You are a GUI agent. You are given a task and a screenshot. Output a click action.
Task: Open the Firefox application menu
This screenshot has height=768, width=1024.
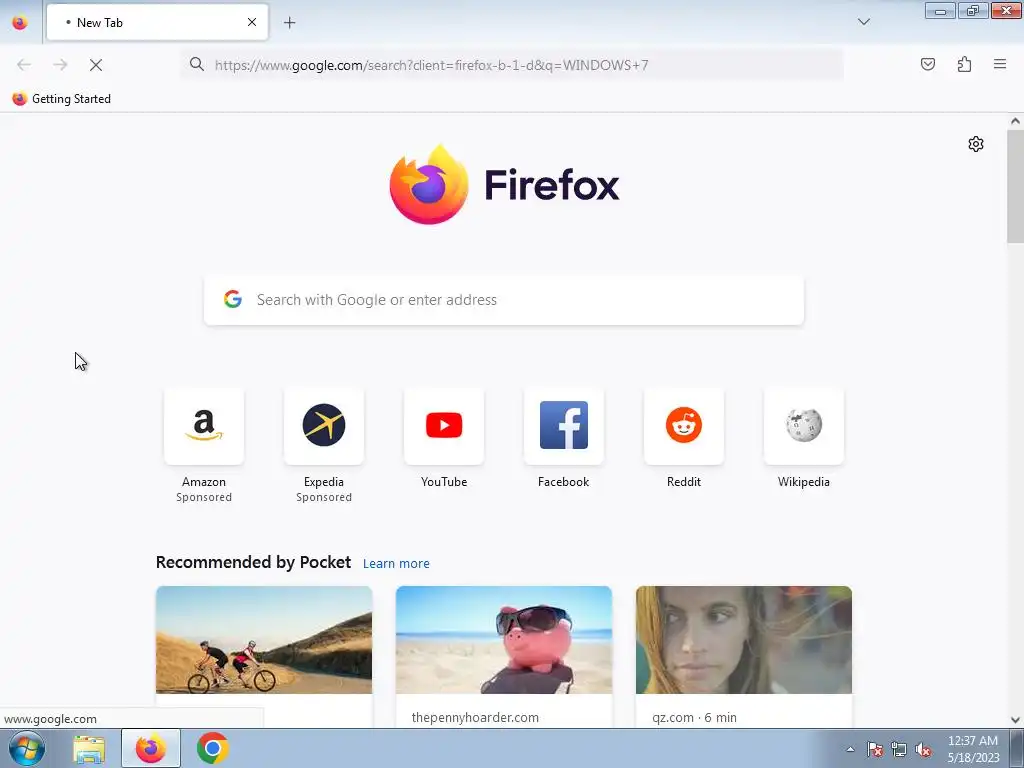pyautogui.click(x=1000, y=64)
